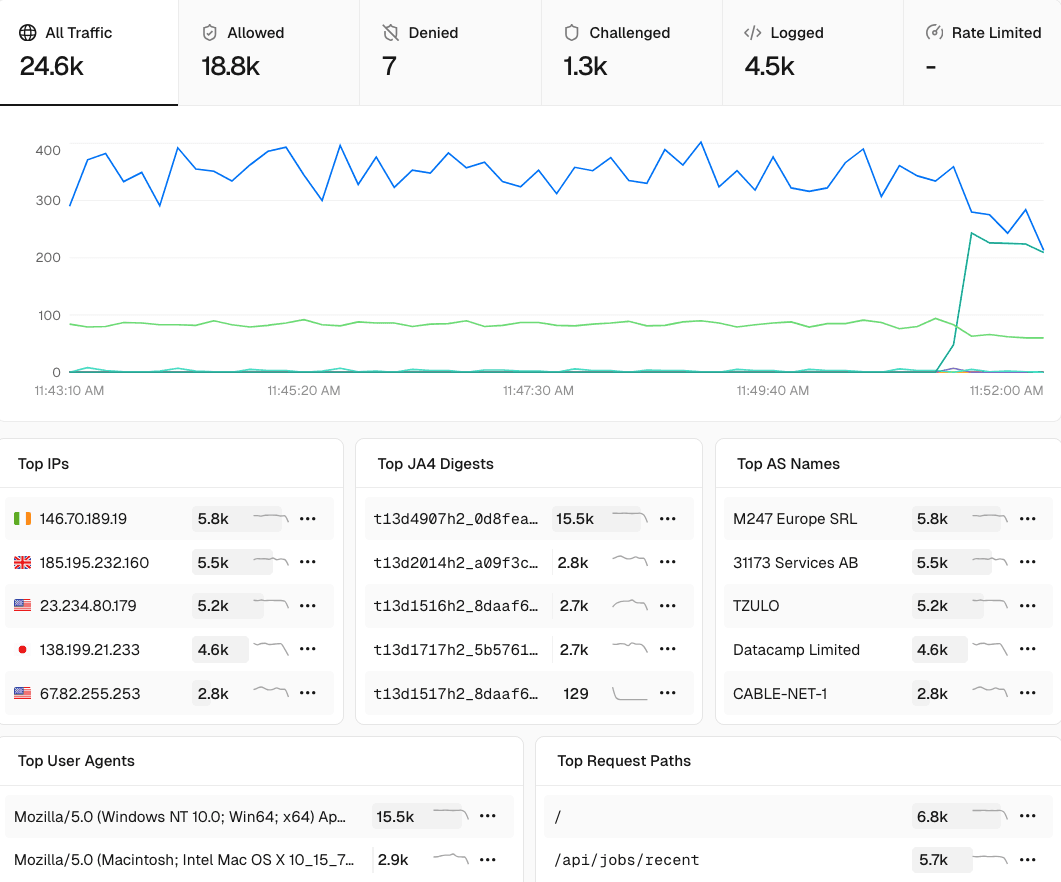Click the crossed-out icon on Denied tab
The height and width of the screenshot is (882, 1061).
click(391, 32)
